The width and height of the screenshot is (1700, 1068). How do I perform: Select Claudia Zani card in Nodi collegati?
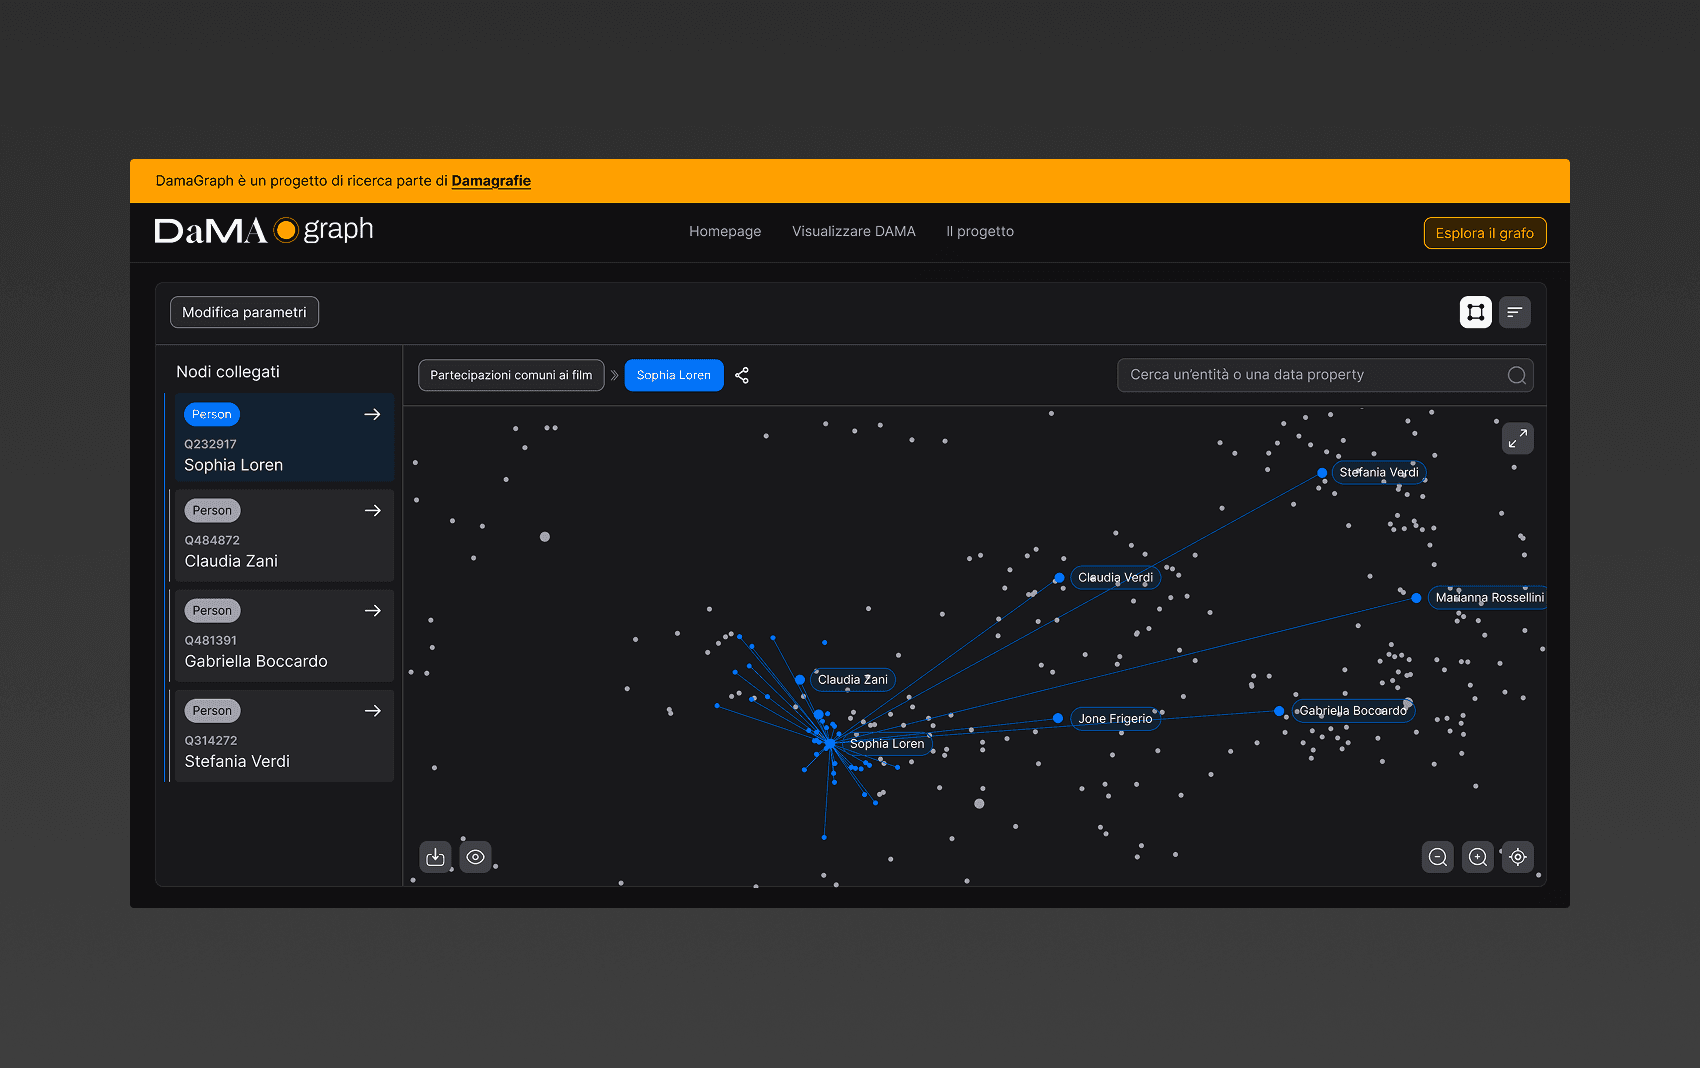pos(284,535)
